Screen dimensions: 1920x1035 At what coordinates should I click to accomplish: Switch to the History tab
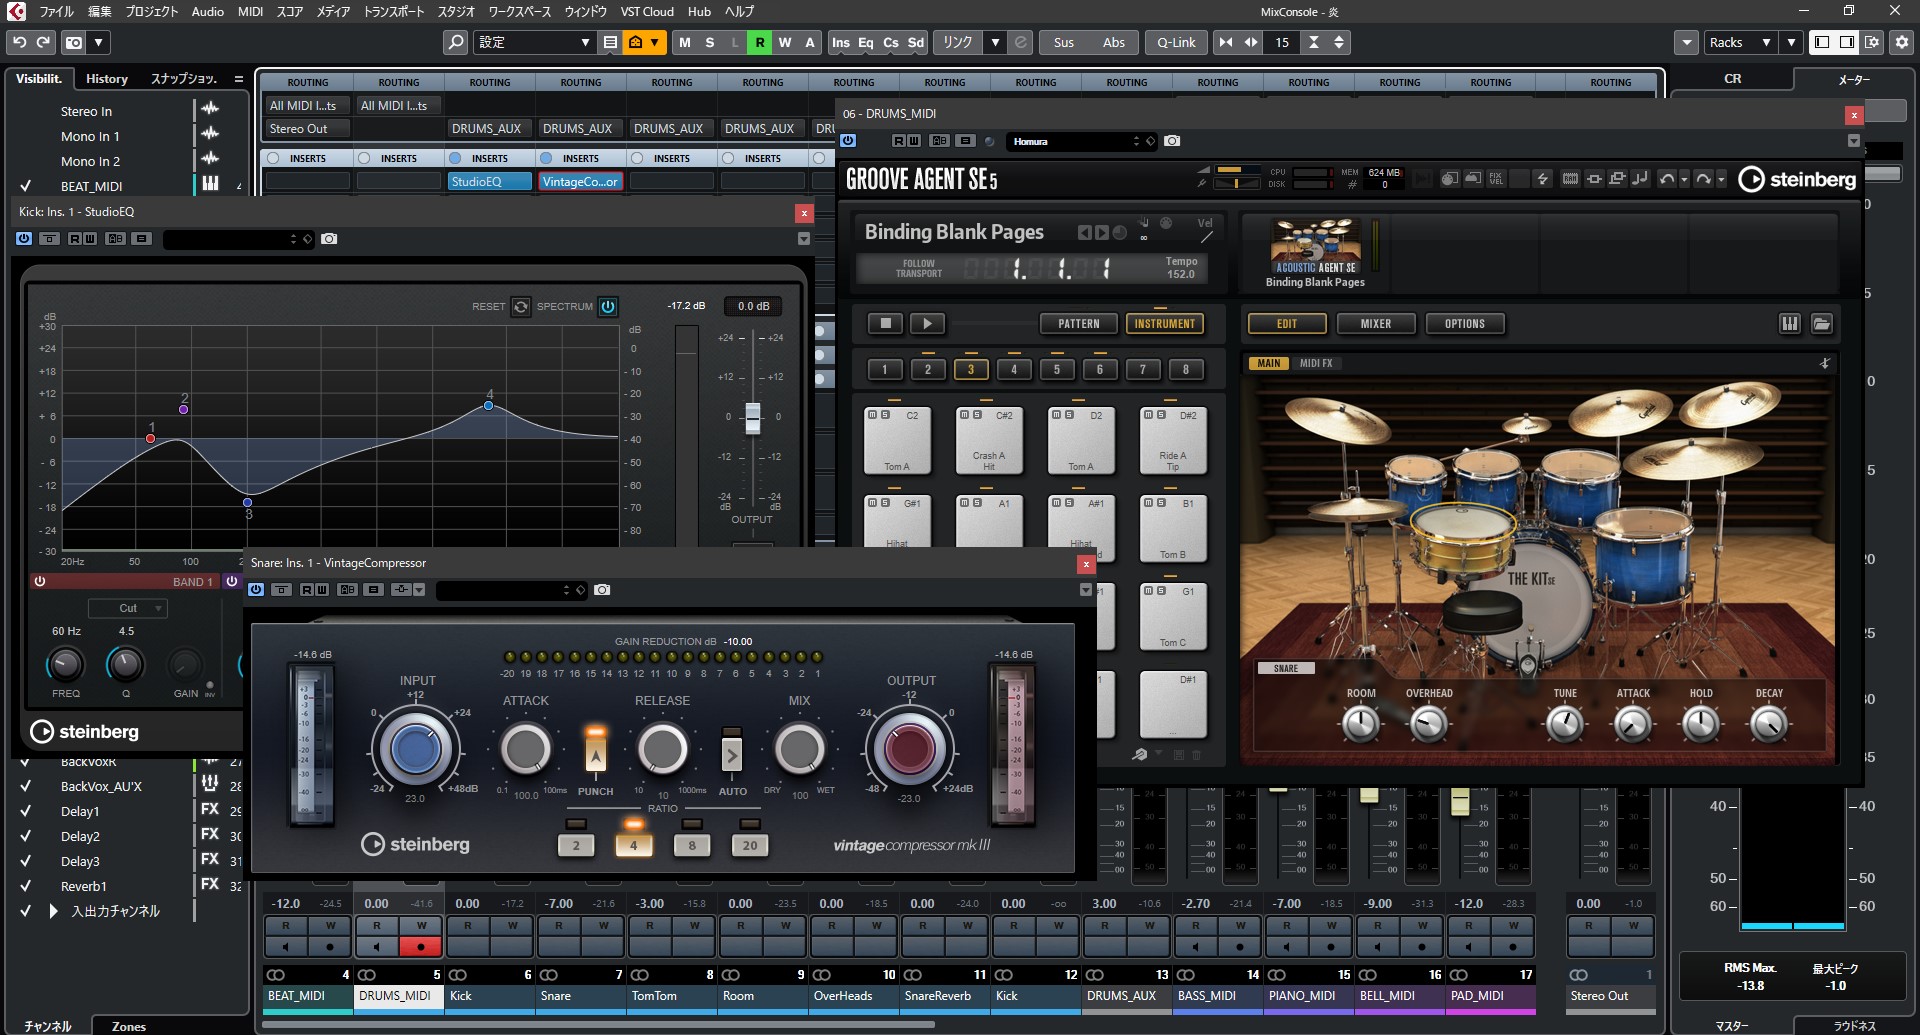point(107,78)
